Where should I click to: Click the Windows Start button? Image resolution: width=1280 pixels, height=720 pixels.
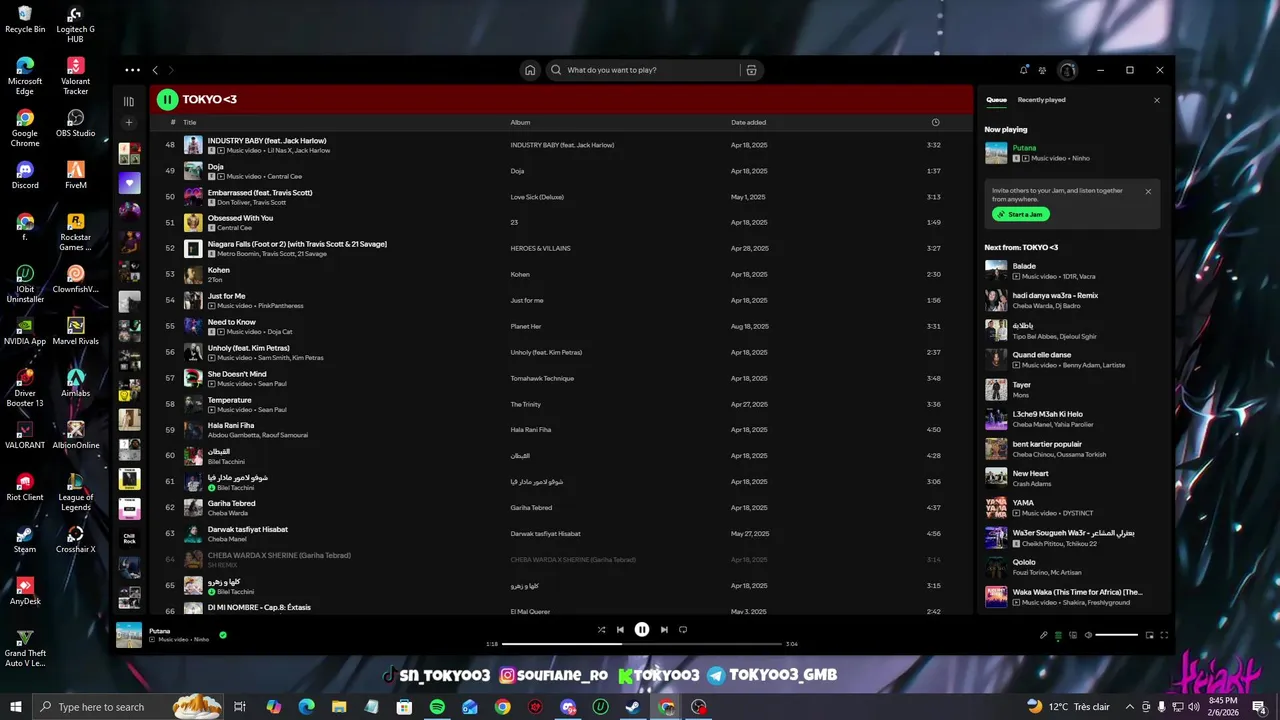[16, 707]
